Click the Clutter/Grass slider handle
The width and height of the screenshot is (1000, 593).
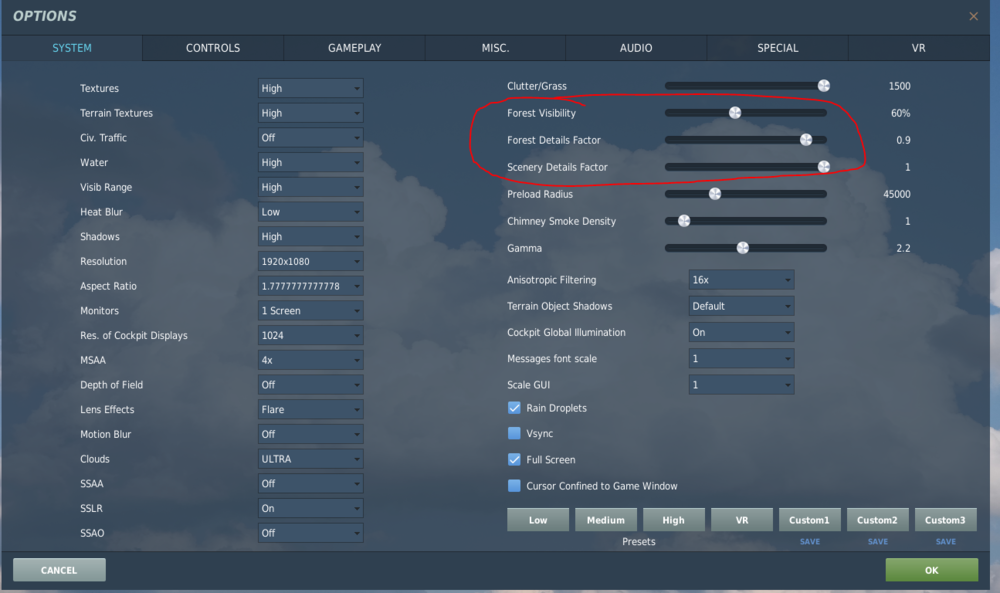[824, 85]
